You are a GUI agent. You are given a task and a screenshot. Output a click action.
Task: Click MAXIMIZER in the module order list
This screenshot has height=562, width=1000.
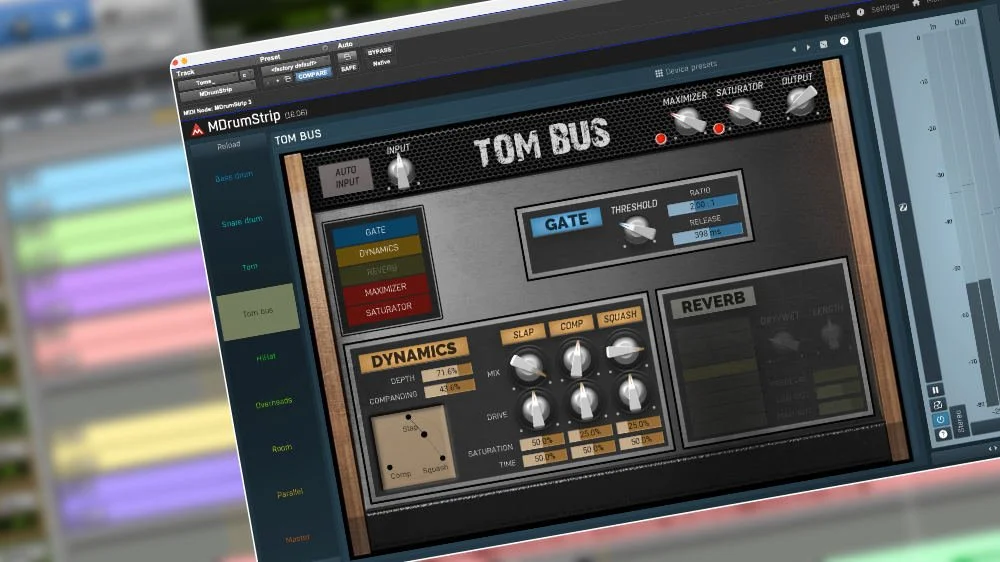point(385,290)
